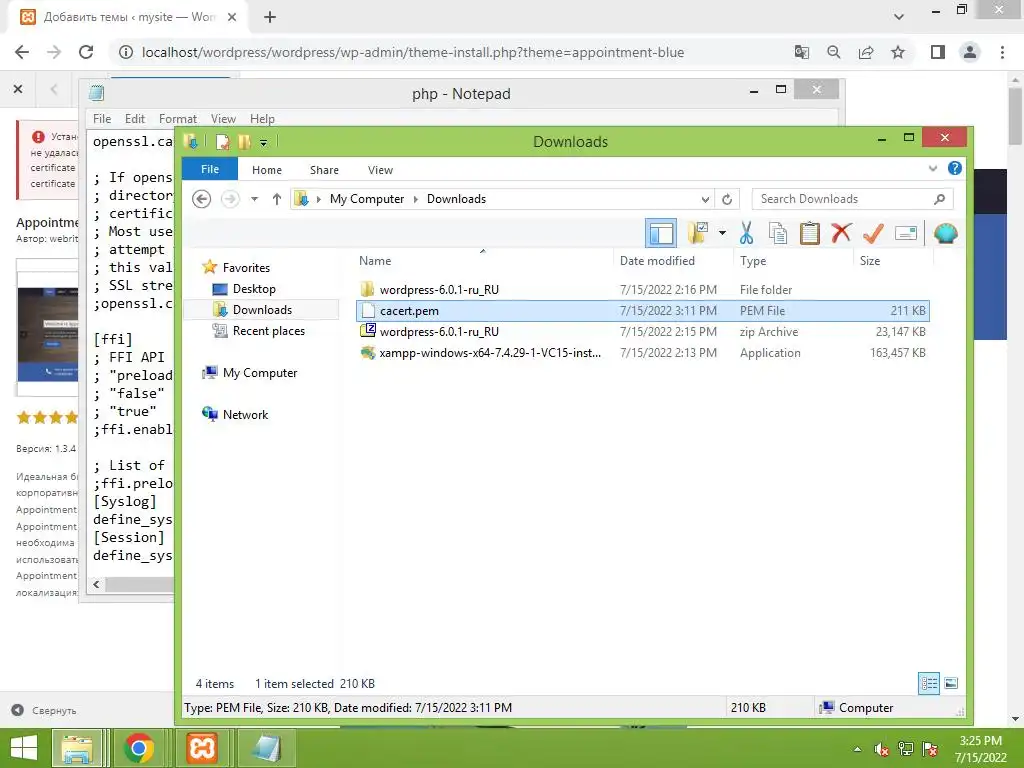Open XAMPP from the taskbar

coord(202,748)
